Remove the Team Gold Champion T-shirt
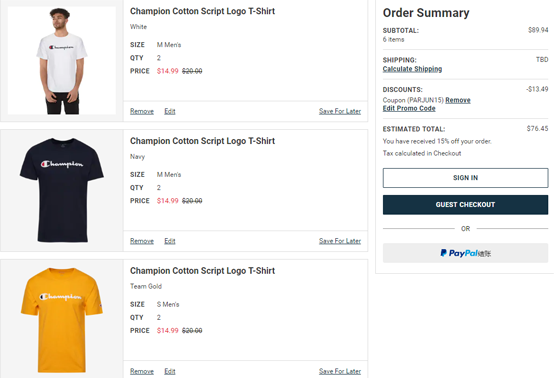 [x=142, y=371]
